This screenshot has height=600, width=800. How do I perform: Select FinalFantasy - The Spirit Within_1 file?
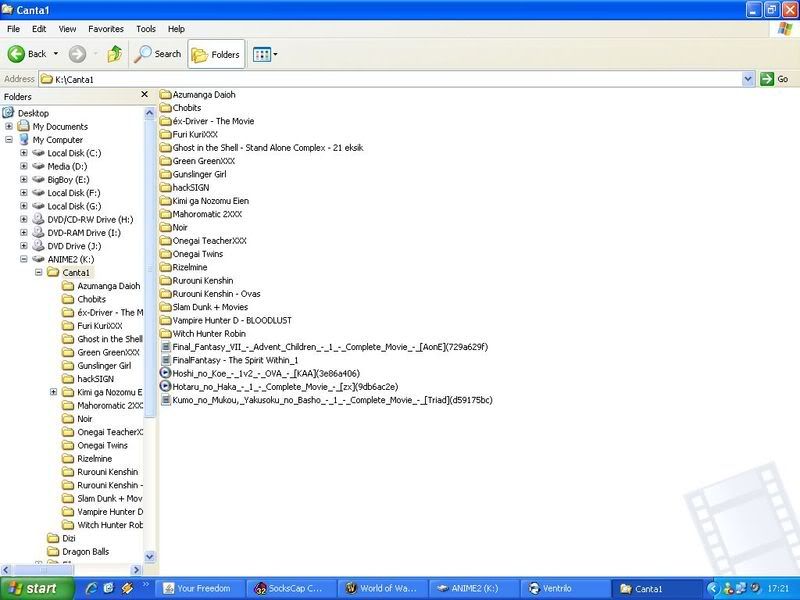[229, 360]
